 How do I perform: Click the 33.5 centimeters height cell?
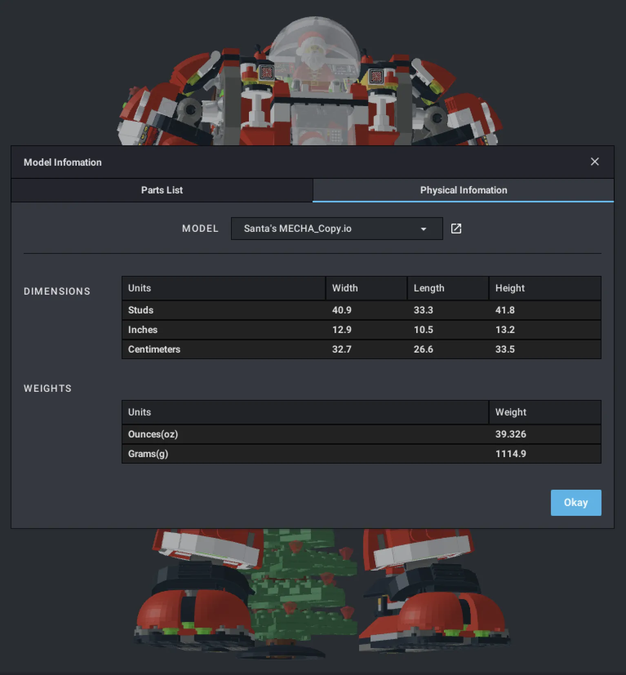[505, 350]
